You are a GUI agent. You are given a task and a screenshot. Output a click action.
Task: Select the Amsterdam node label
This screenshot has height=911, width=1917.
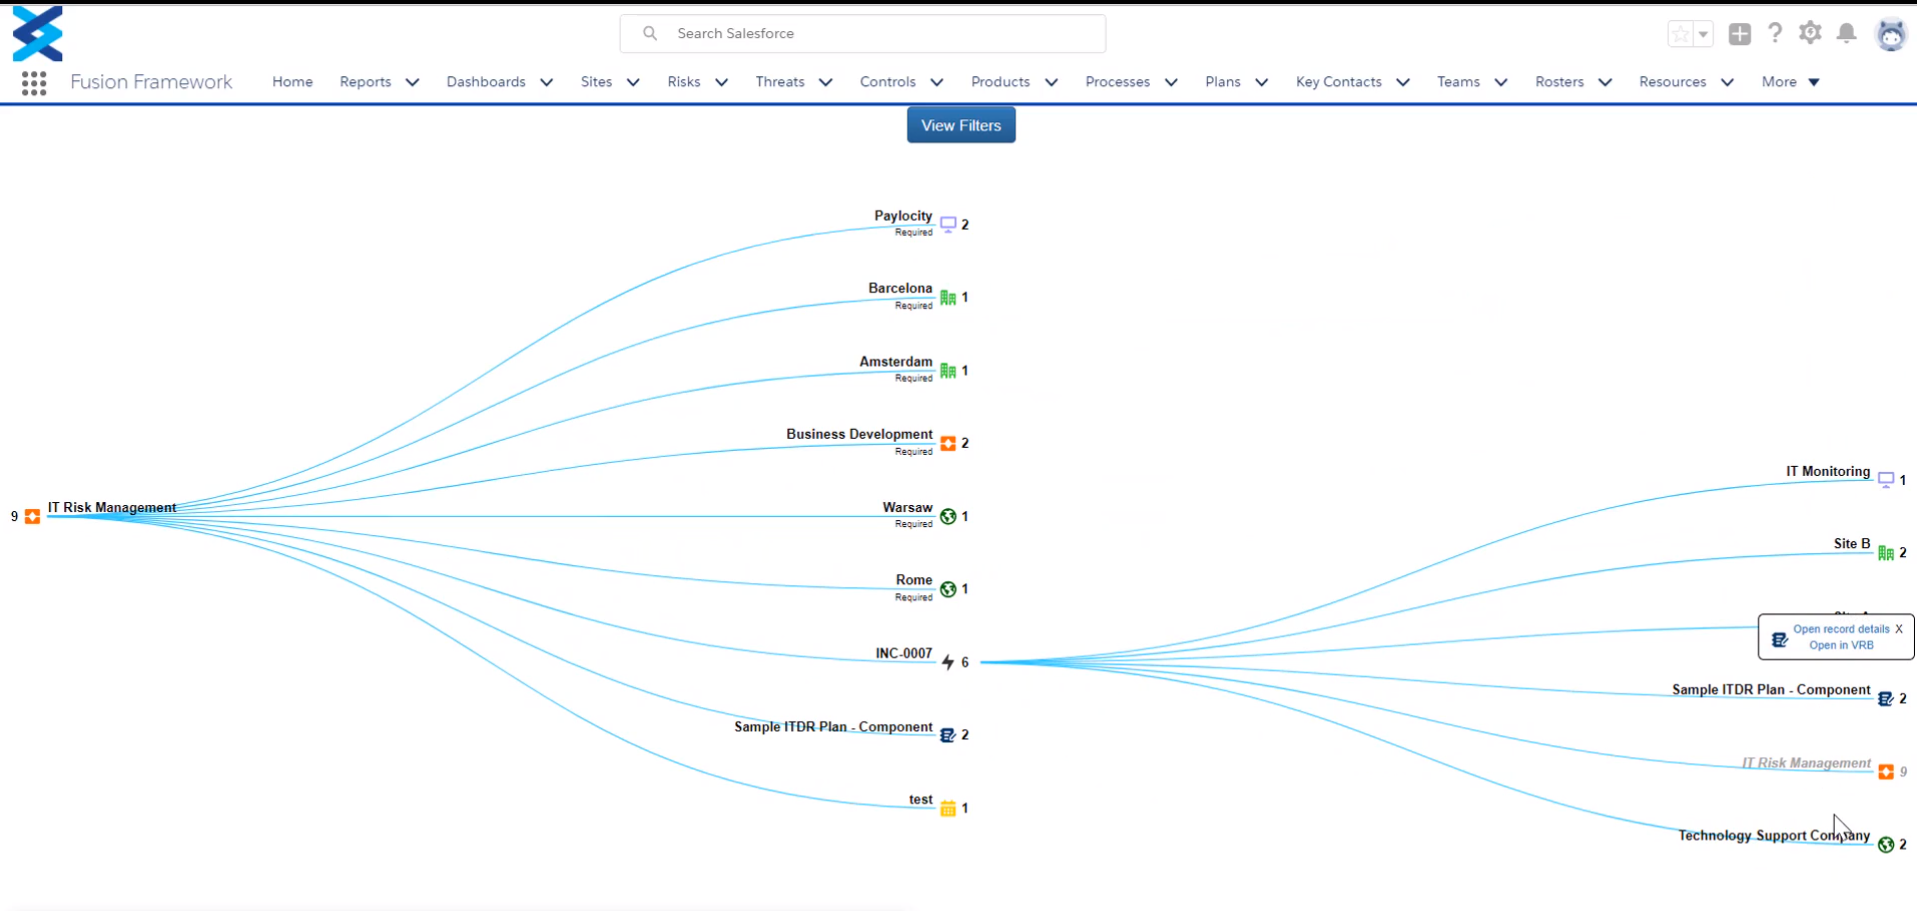click(896, 362)
